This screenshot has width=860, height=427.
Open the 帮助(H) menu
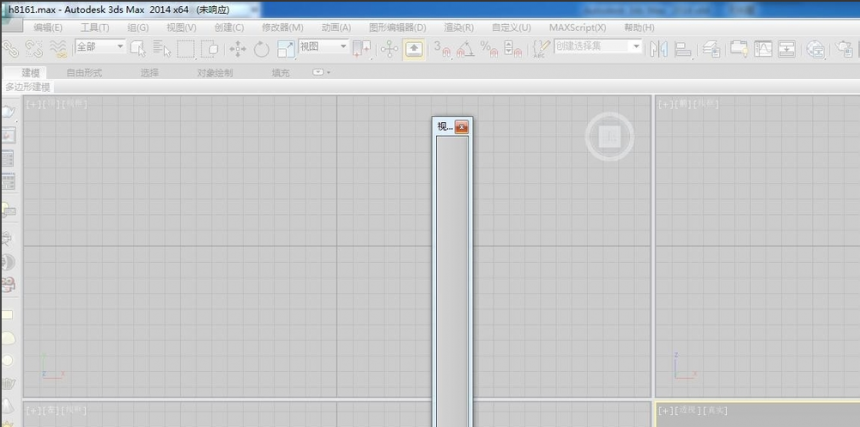point(639,27)
